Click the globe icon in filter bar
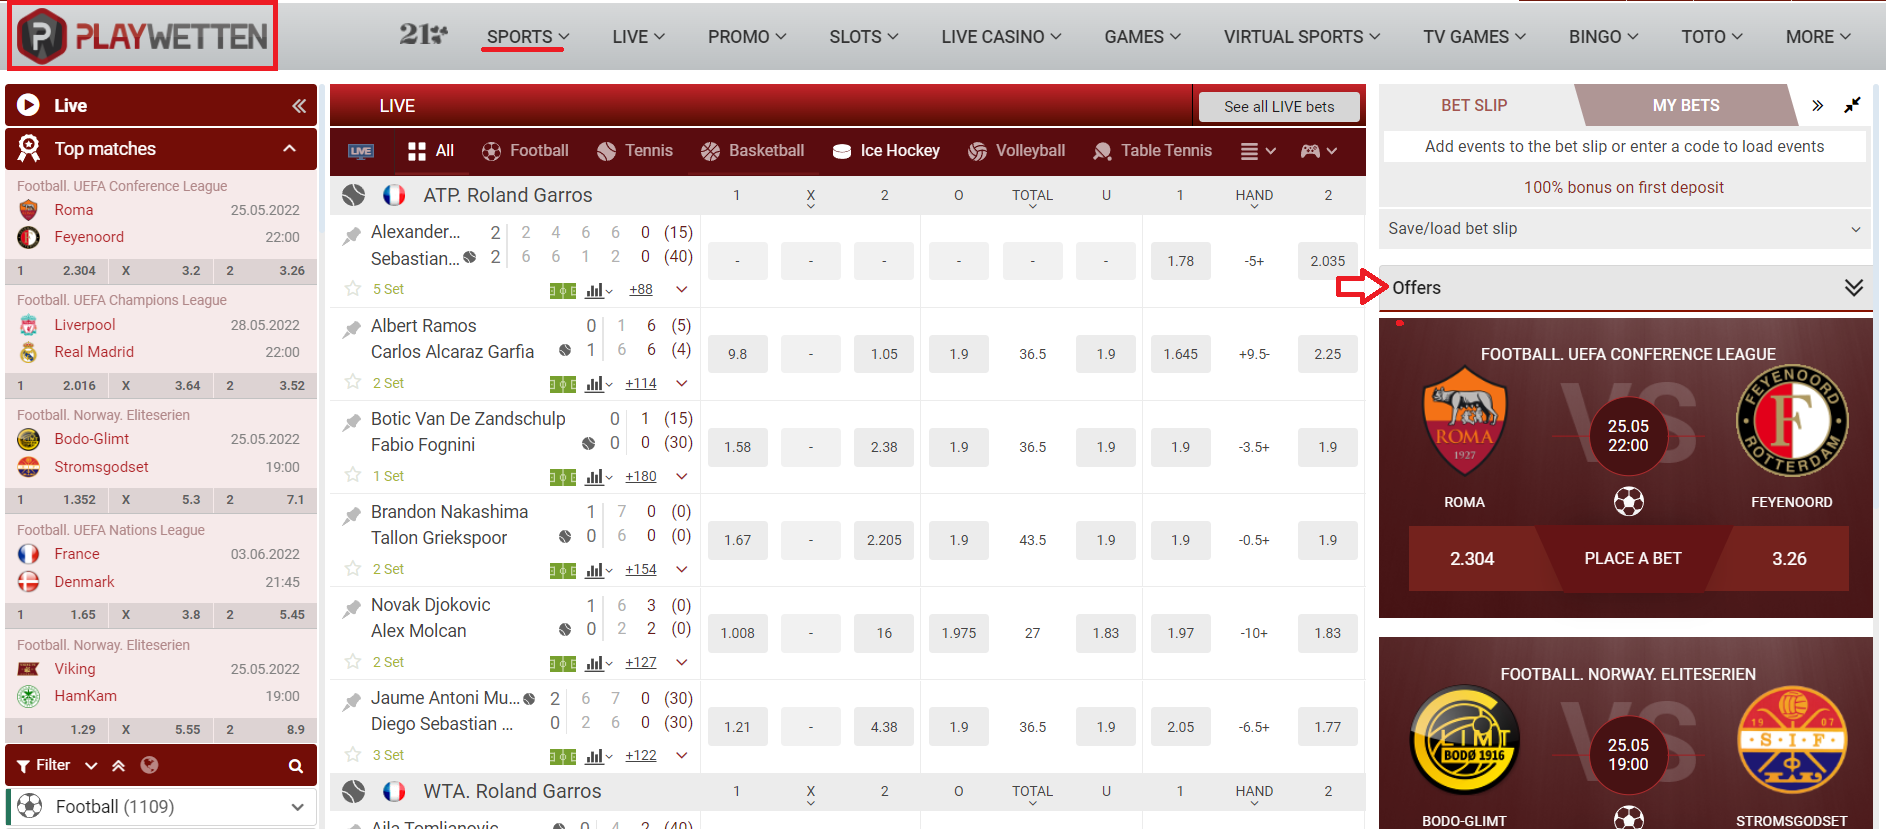 tap(149, 765)
